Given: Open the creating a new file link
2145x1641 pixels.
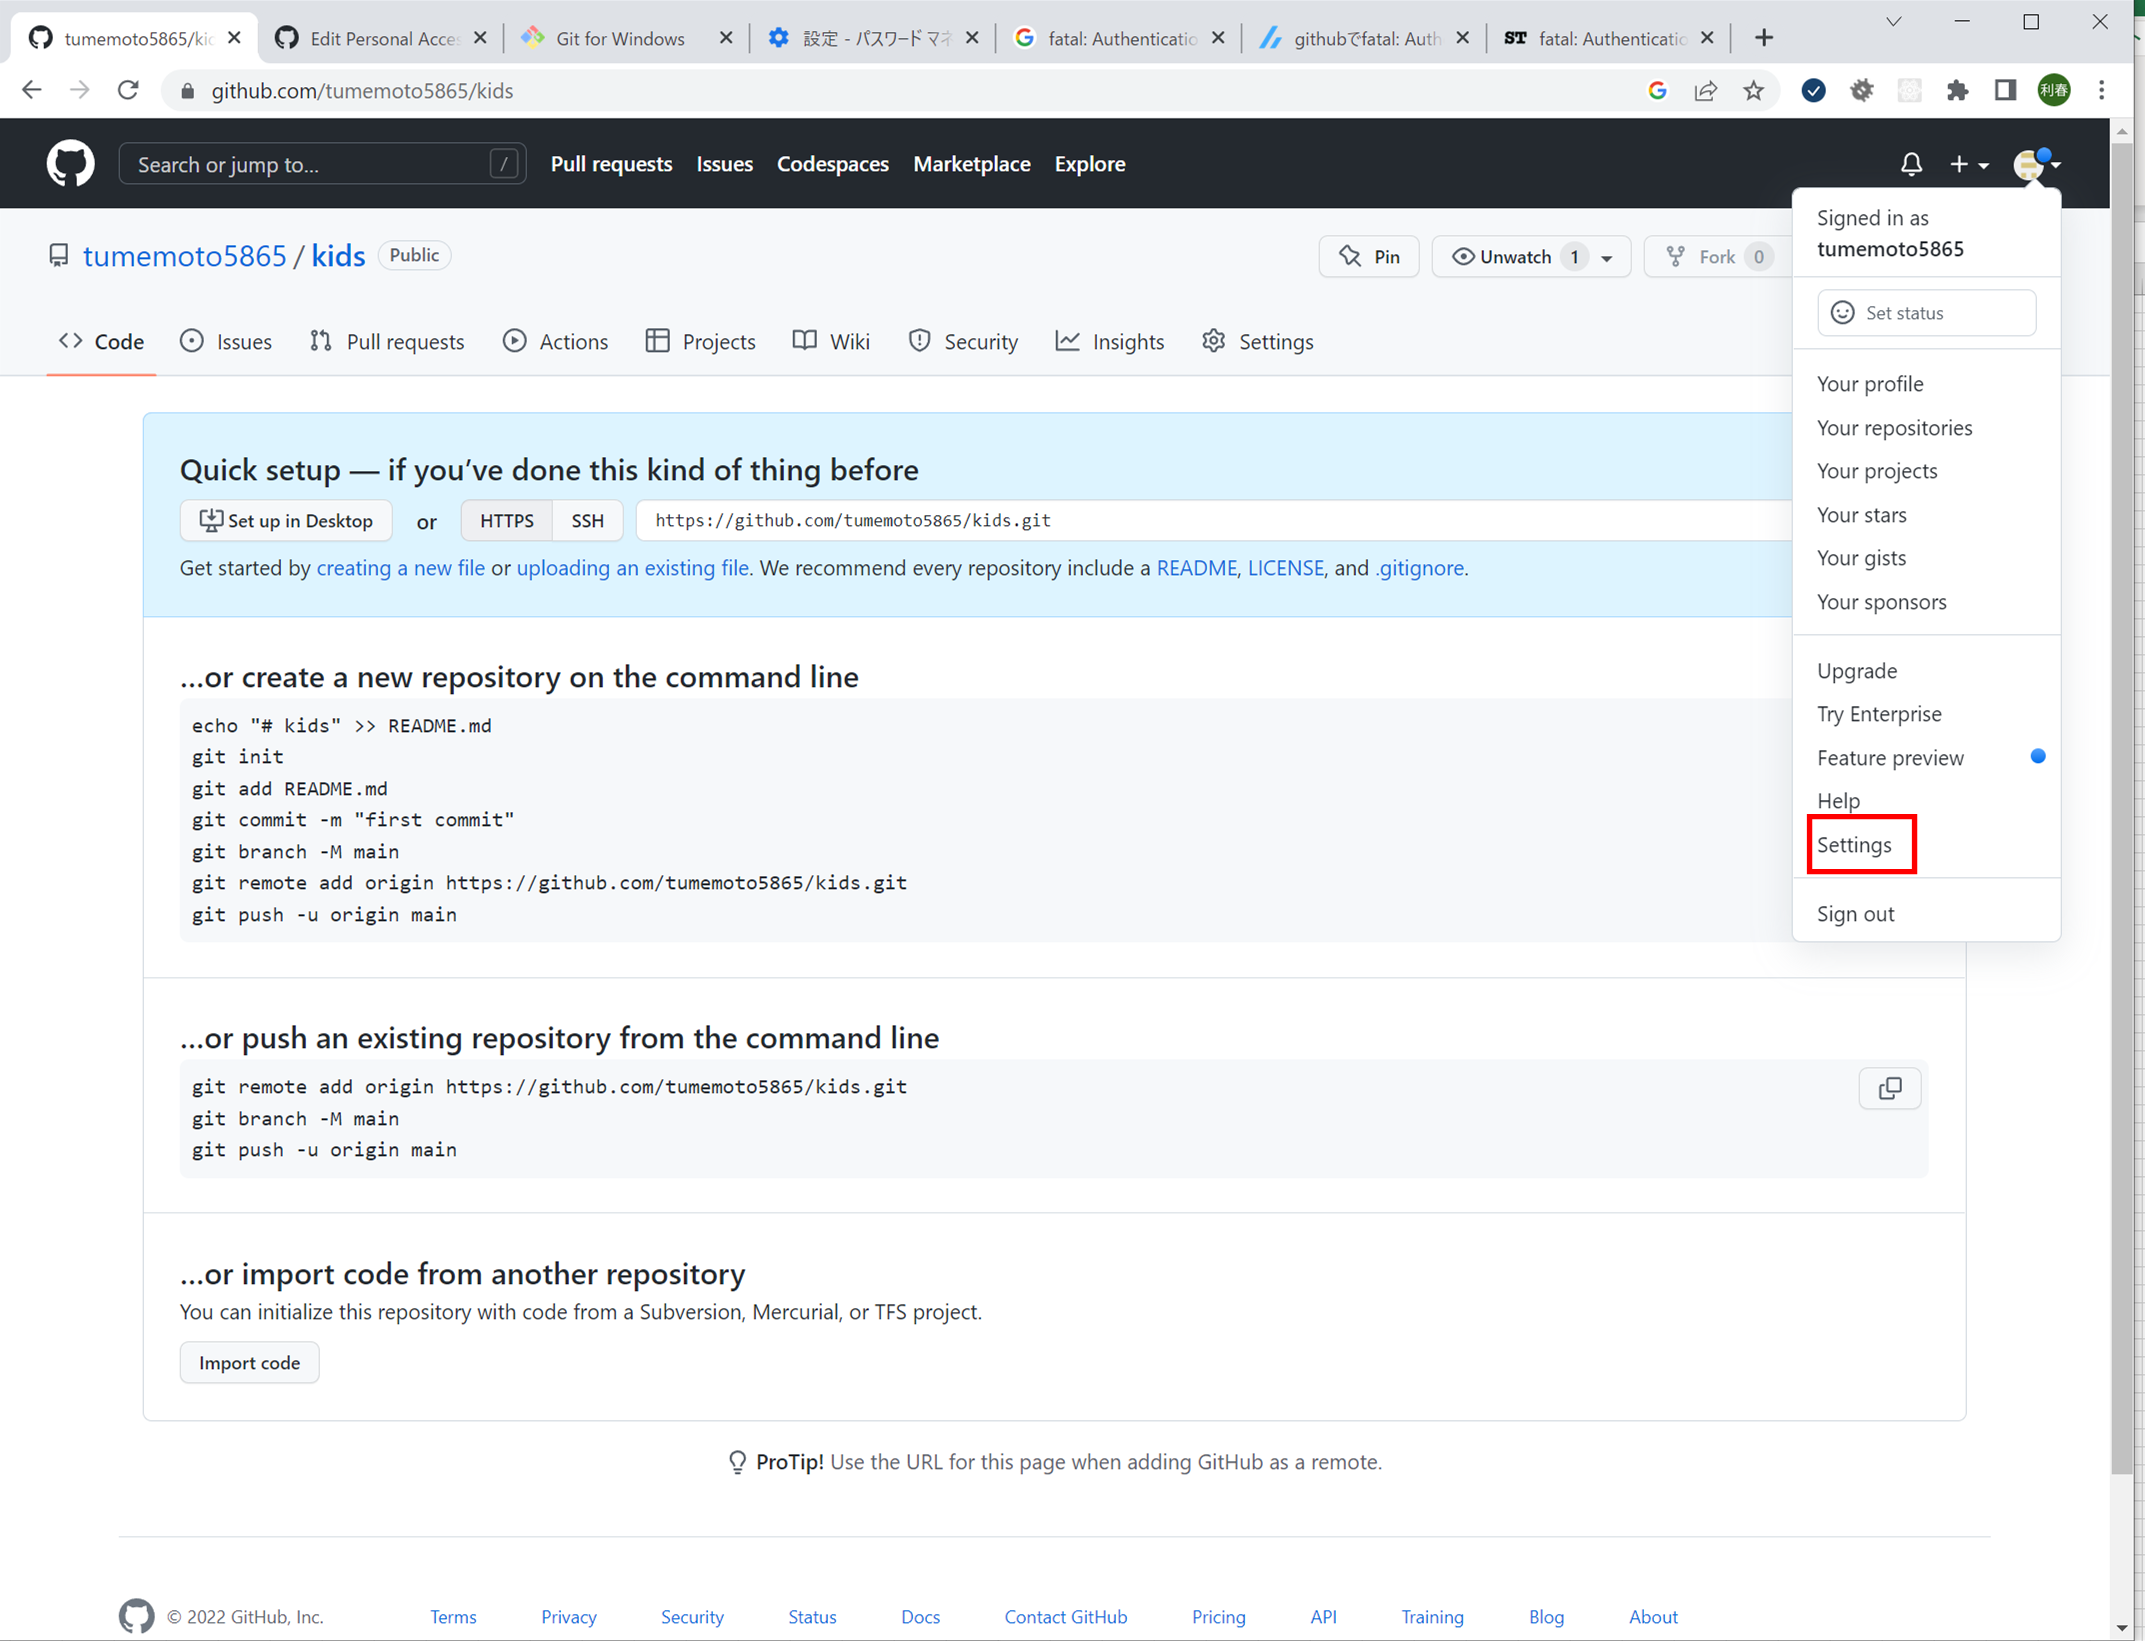Looking at the screenshot, I should (x=400, y=567).
